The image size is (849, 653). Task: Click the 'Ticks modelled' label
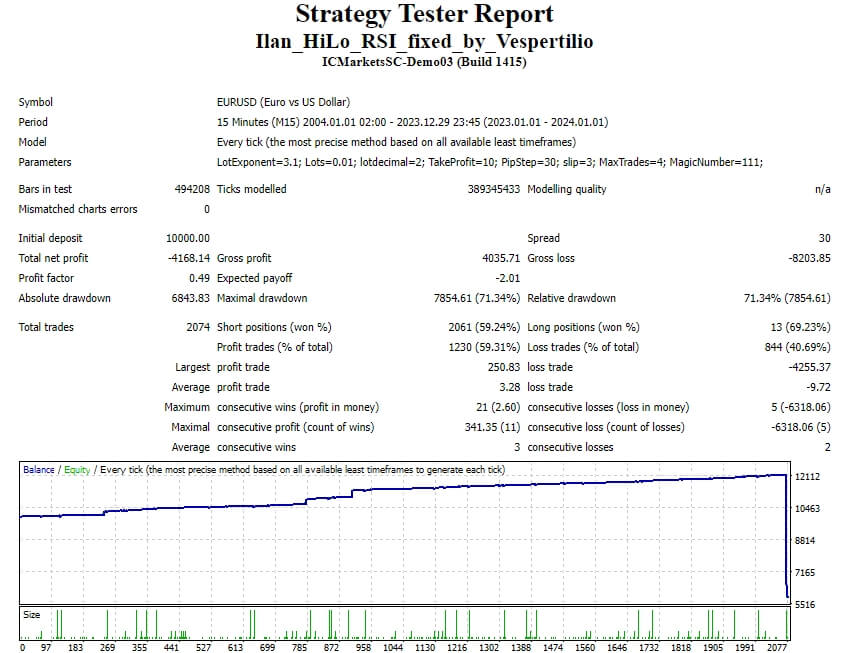pos(252,190)
